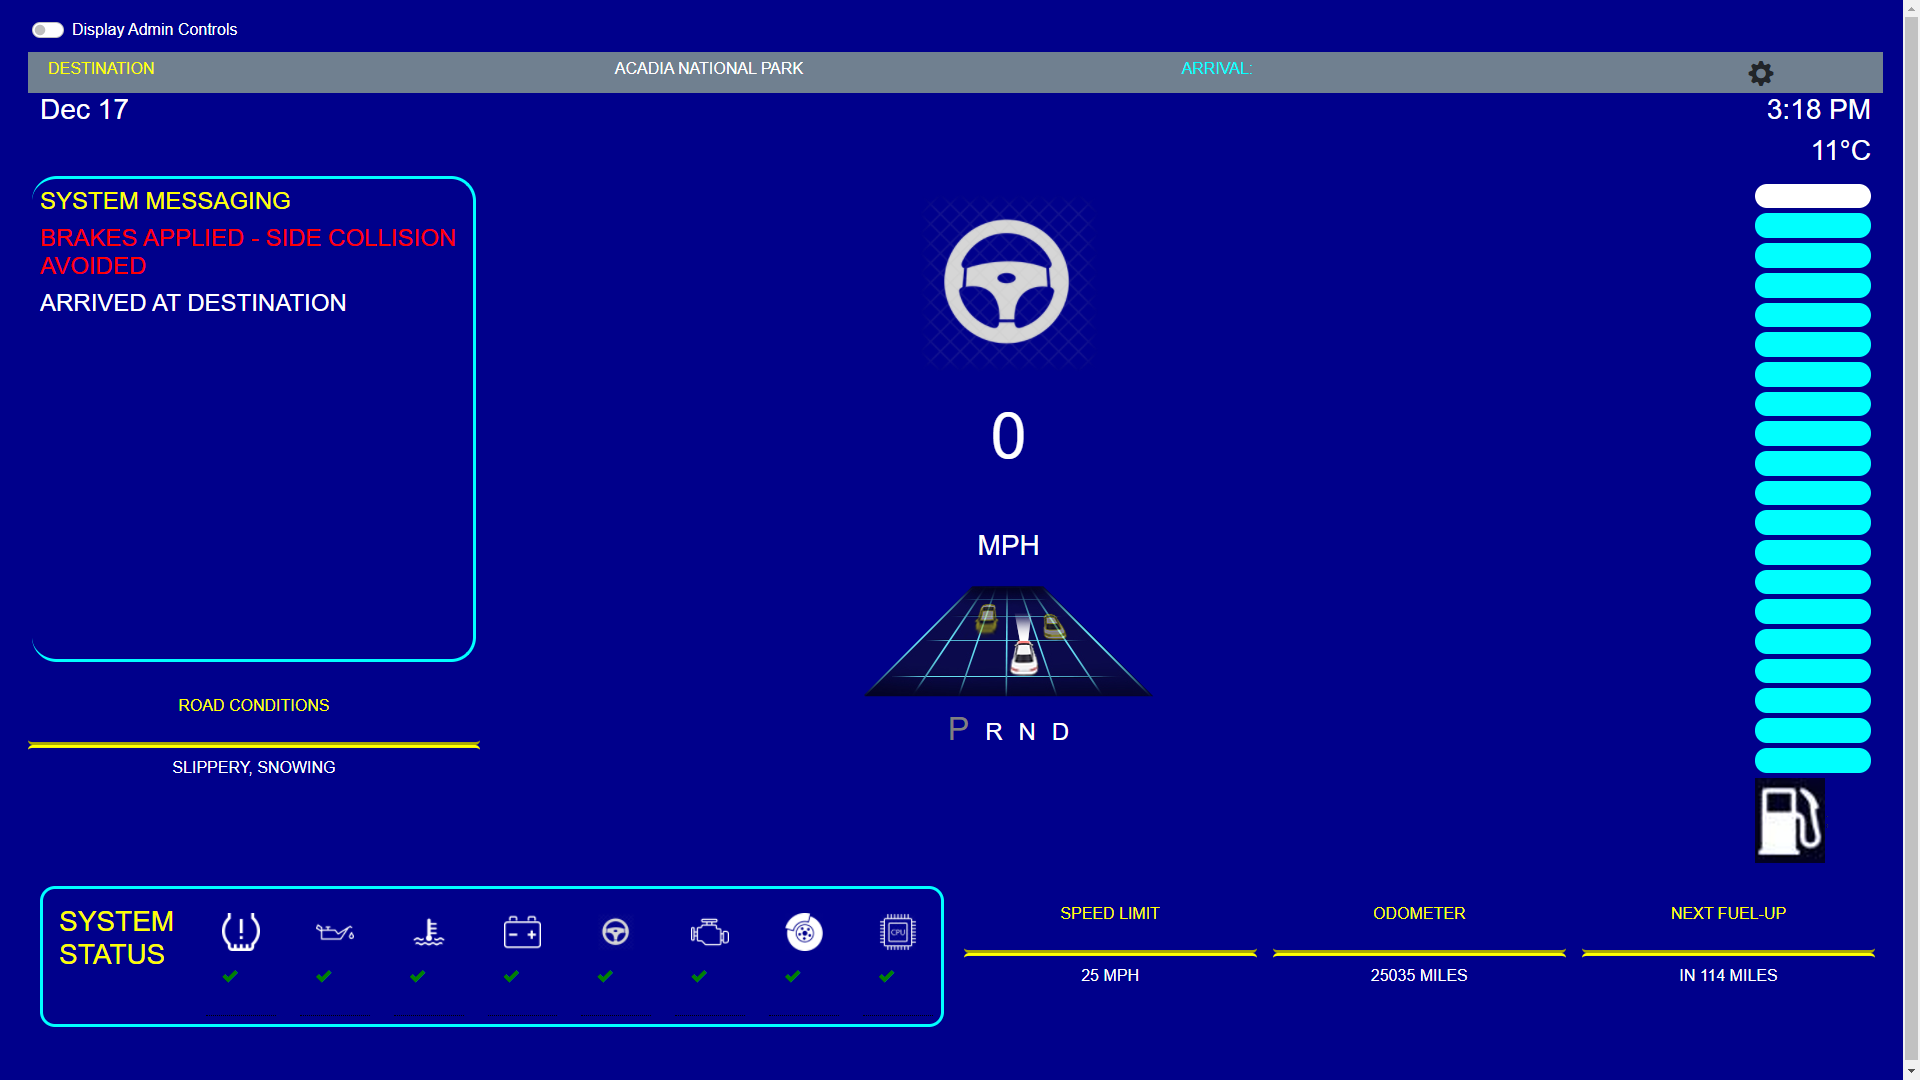Click the DESTINATION label
Image resolution: width=1920 pixels, height=1080 pixels.
(101, 68)
